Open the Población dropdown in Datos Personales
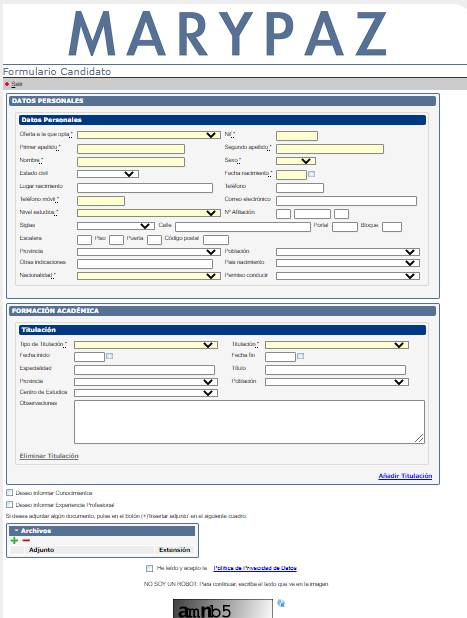 pos(348,252)
